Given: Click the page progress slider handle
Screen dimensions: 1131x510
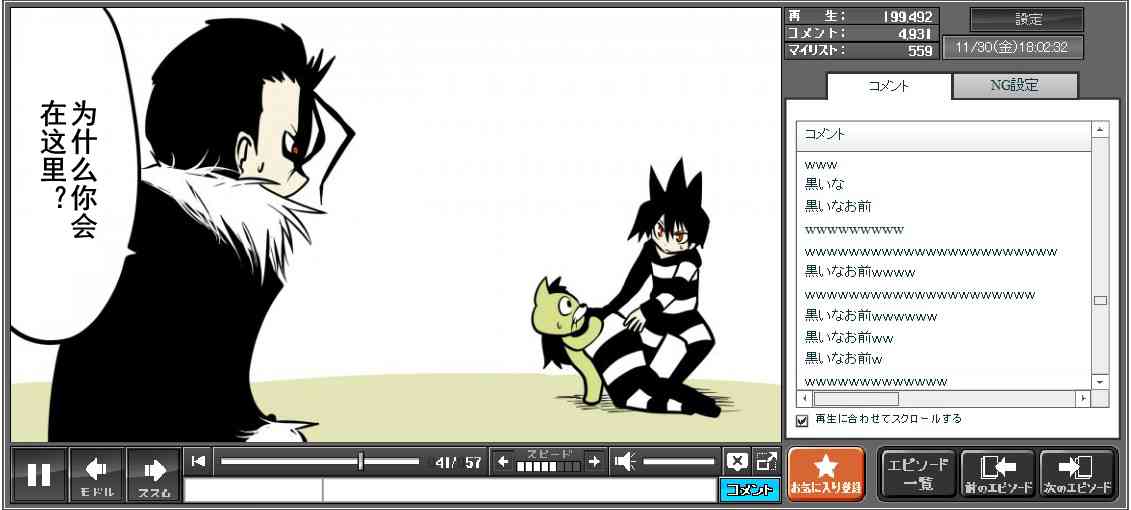Looking at the screenshot, I should [x=361, y=462].
